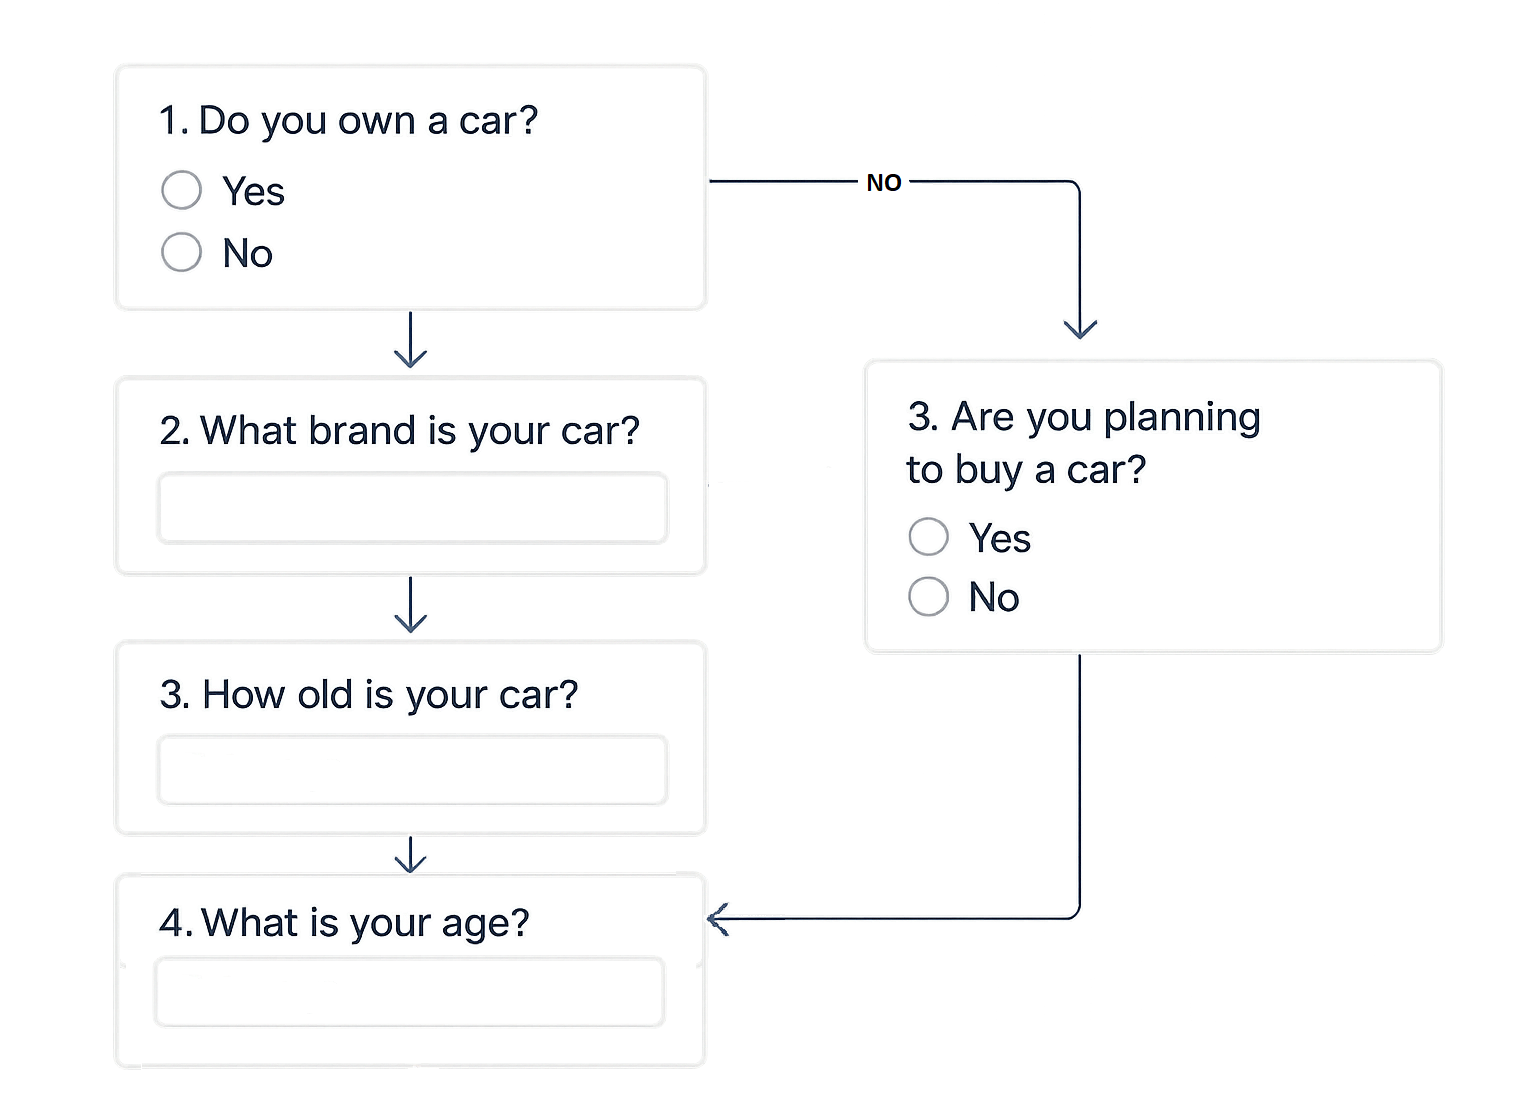The height and width of the screenshot is (1106, 1536).
Task: Click the 'How old is your car?' heading
Action: click(x=369, y=695)
